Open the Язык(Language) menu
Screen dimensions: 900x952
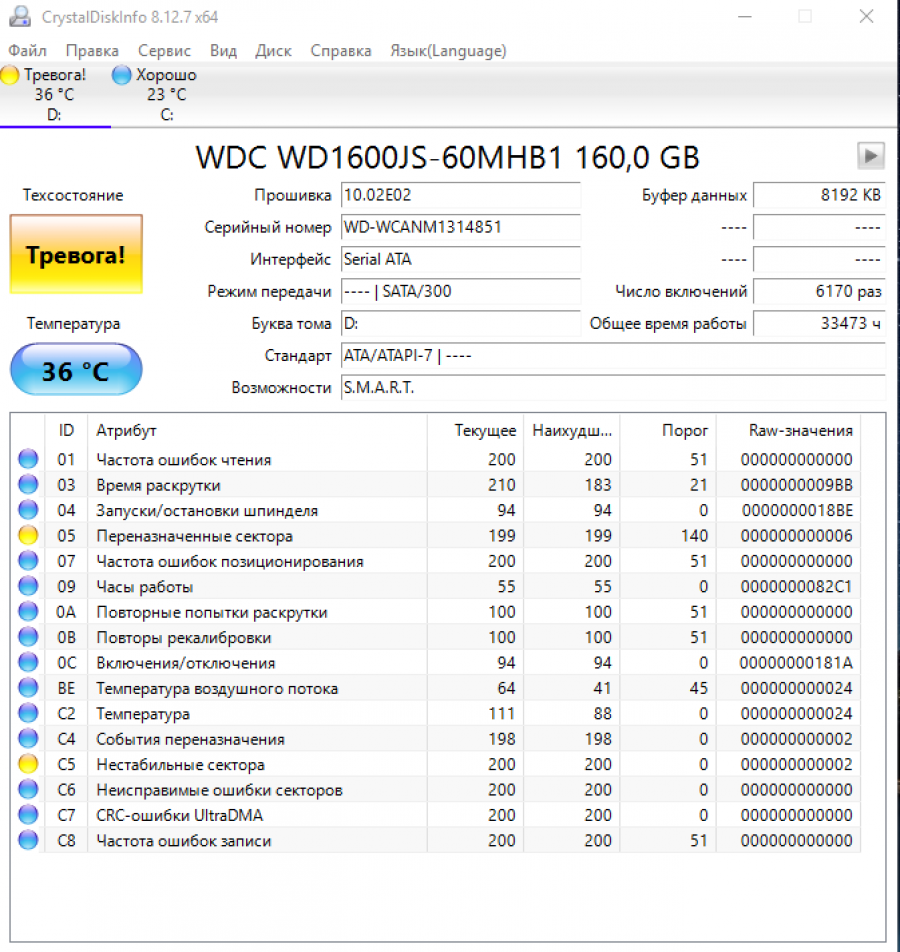[x=447, y=50]
